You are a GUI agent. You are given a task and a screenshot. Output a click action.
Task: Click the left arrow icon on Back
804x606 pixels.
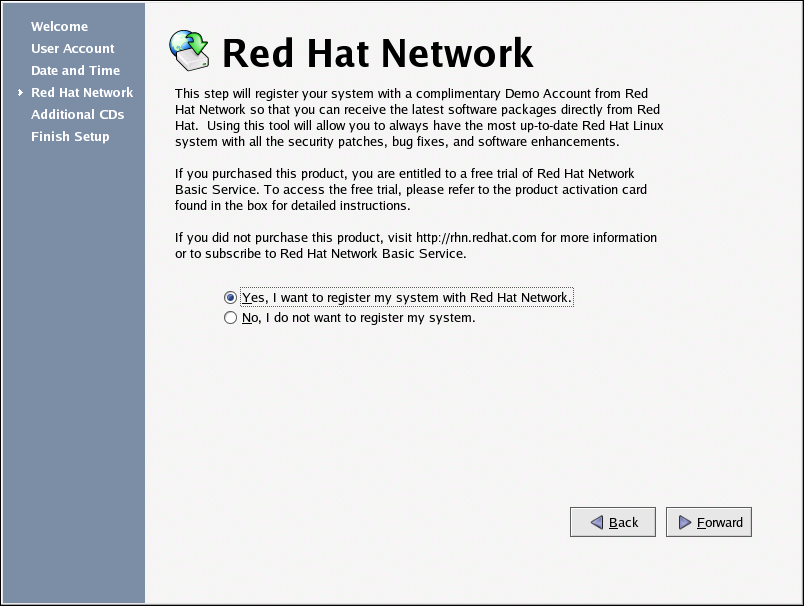[596, 522]
